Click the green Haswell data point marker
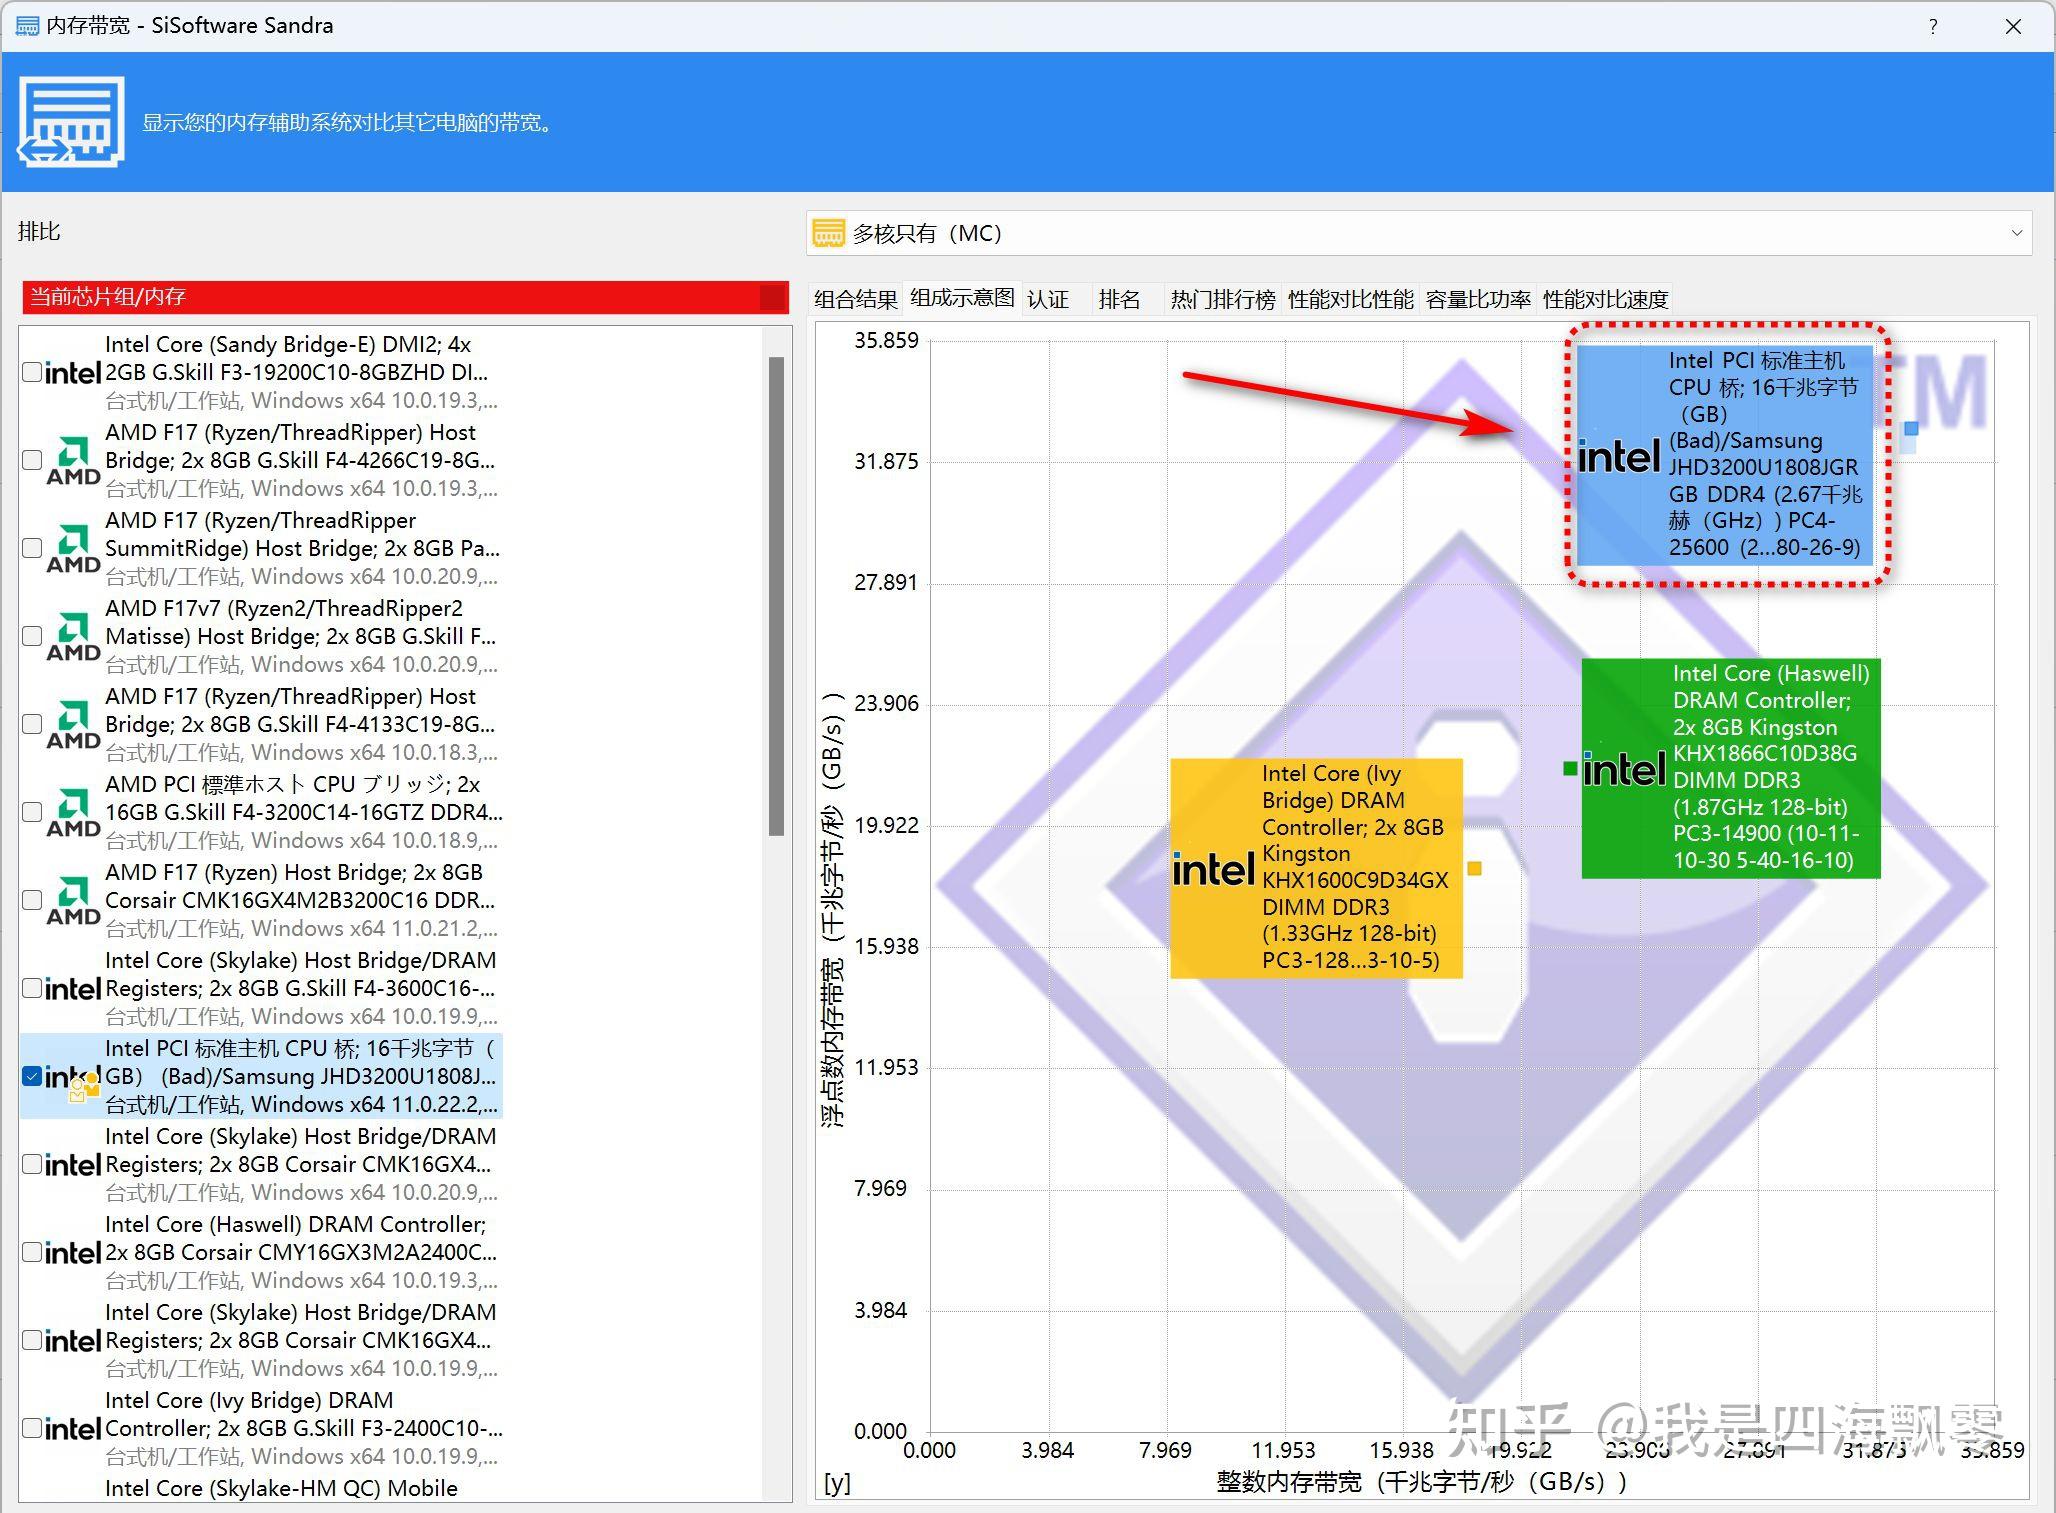2056x1513 pixels. (x=1570, y=768)
